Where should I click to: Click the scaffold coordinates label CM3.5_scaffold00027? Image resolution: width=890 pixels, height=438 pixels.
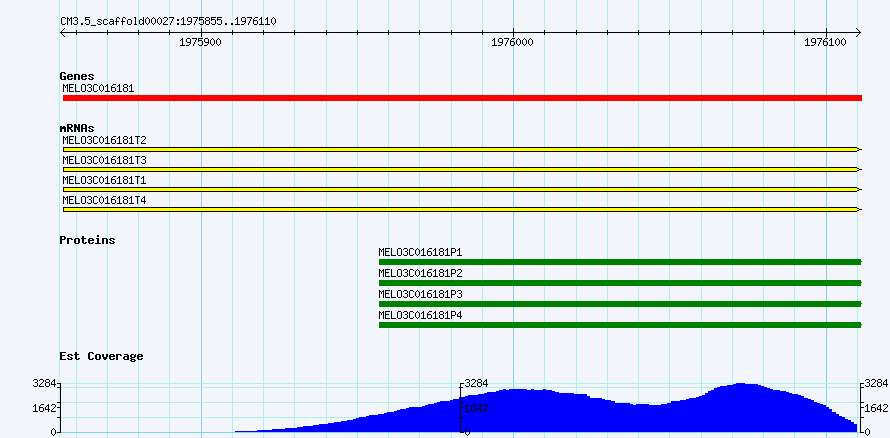169,22
